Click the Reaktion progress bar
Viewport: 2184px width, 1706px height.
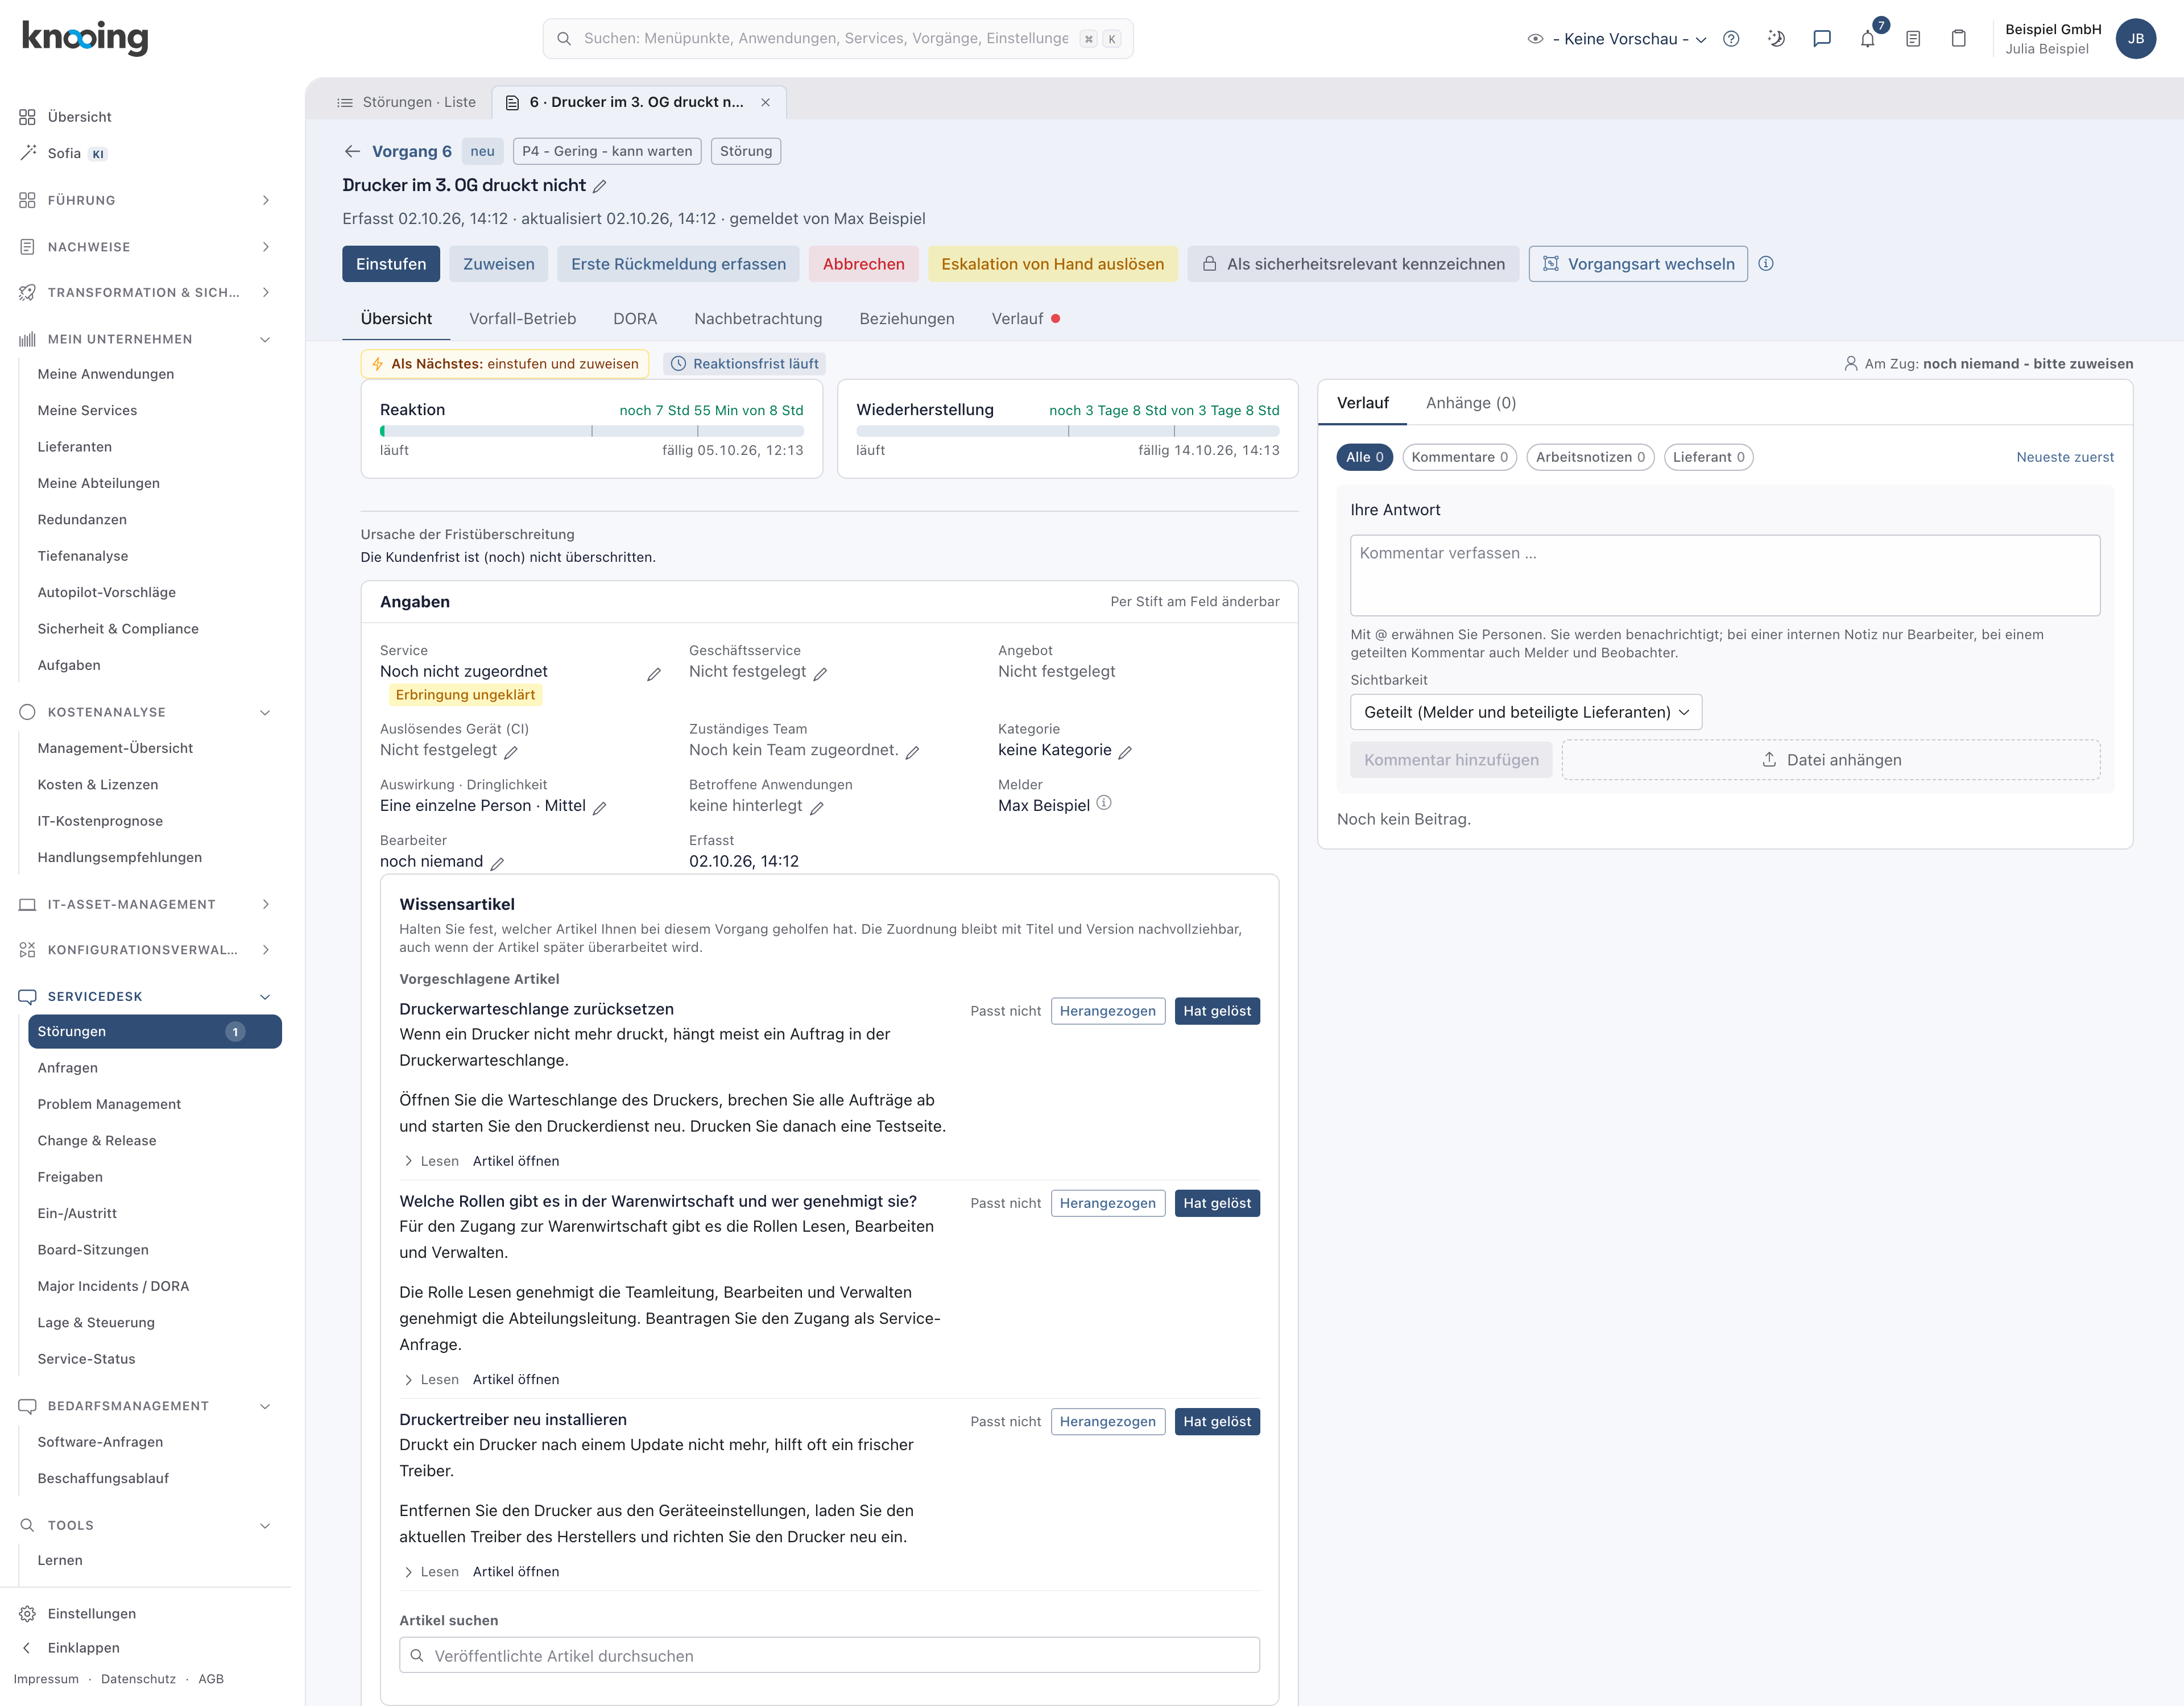pos(591,431)
